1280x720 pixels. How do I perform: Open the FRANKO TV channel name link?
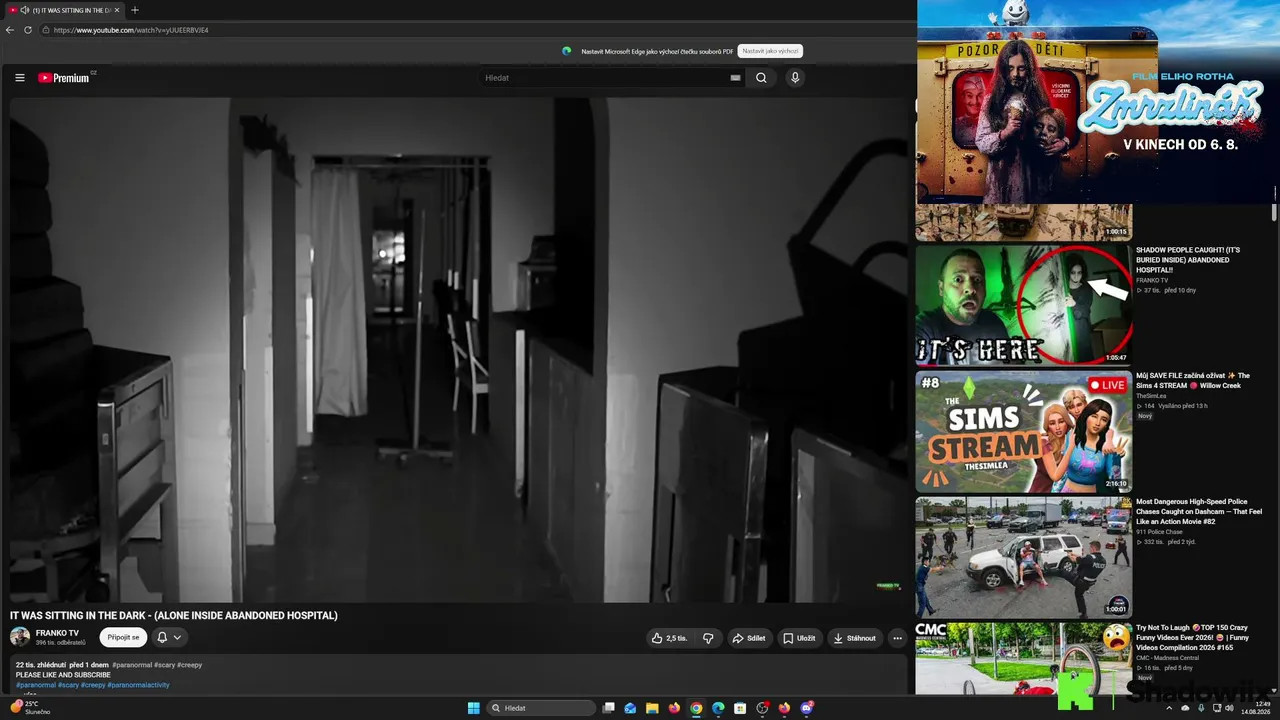[57, 633]
